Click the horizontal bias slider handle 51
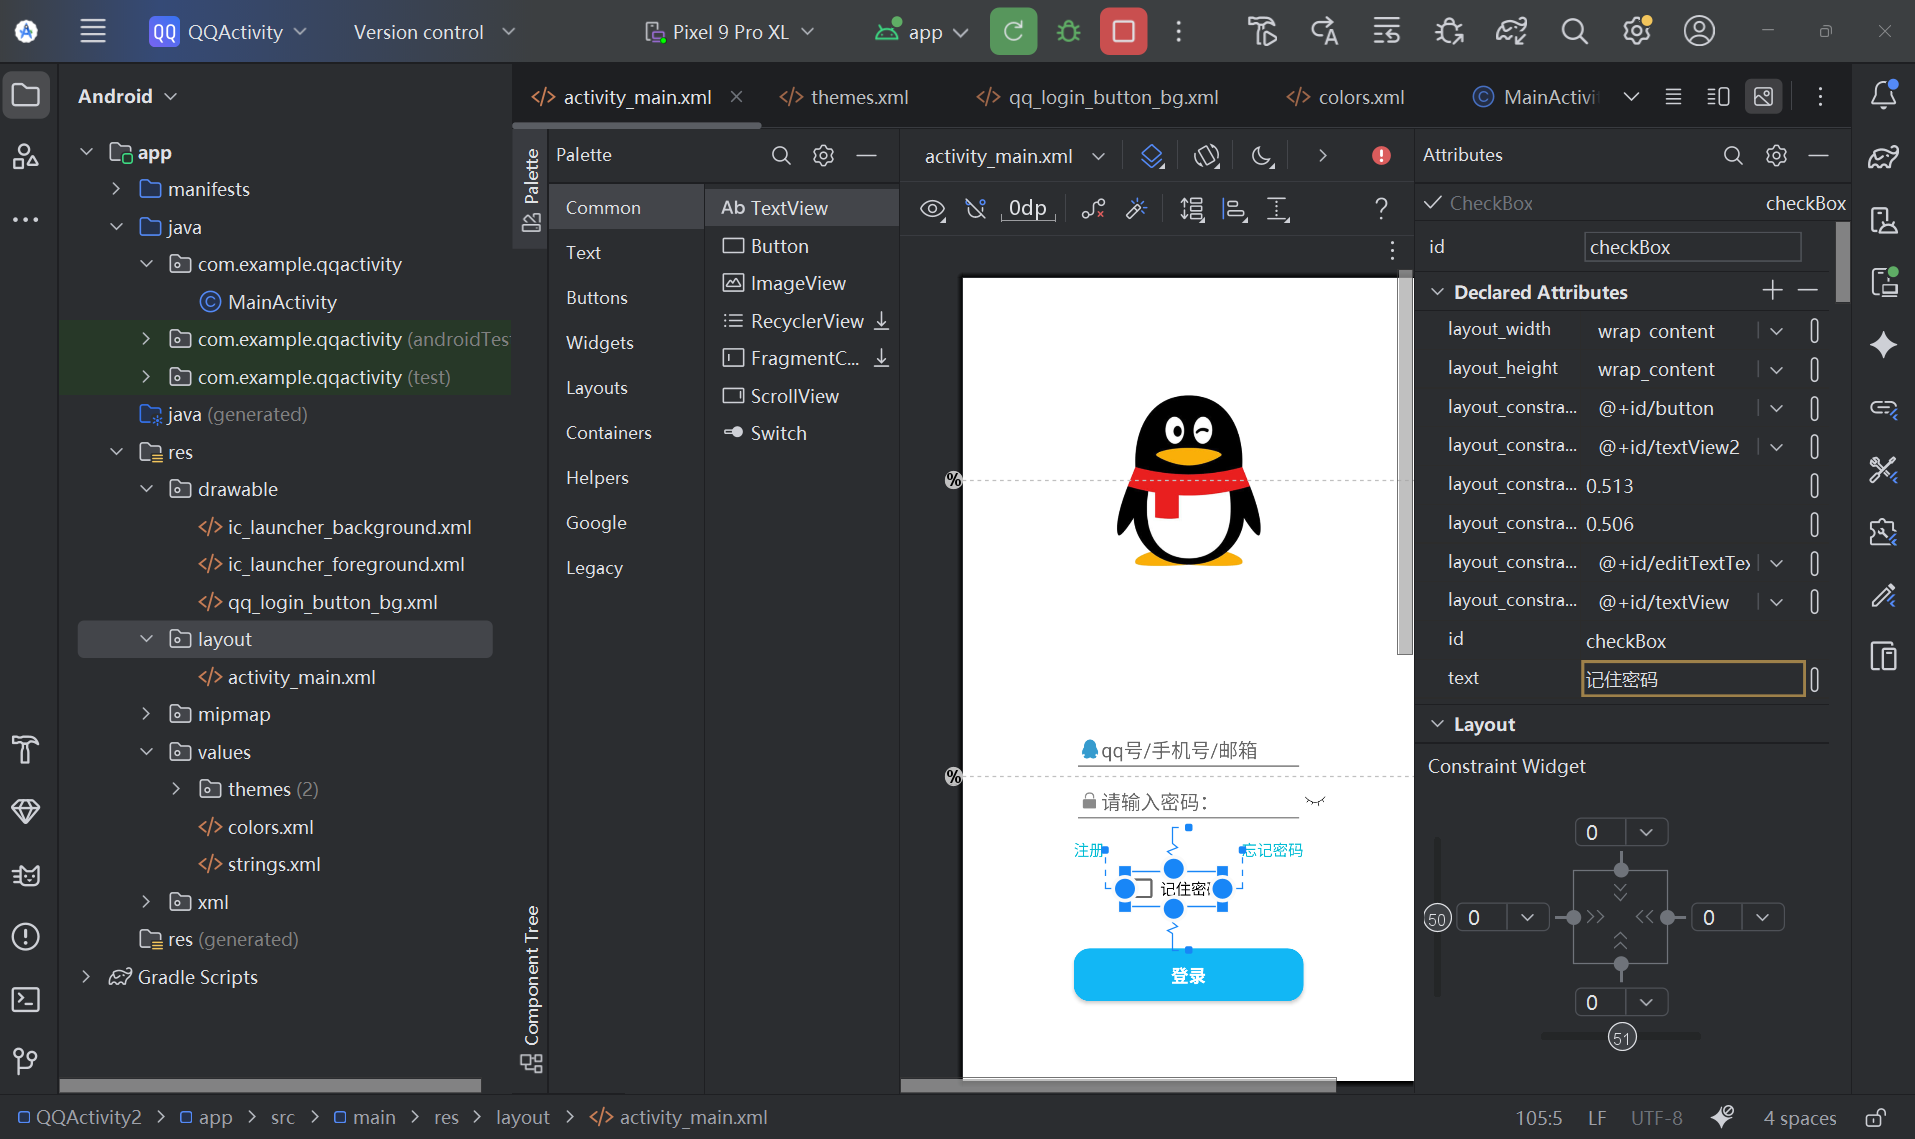Viewport: 1915px width, 1139px height. [1622, 1037]
